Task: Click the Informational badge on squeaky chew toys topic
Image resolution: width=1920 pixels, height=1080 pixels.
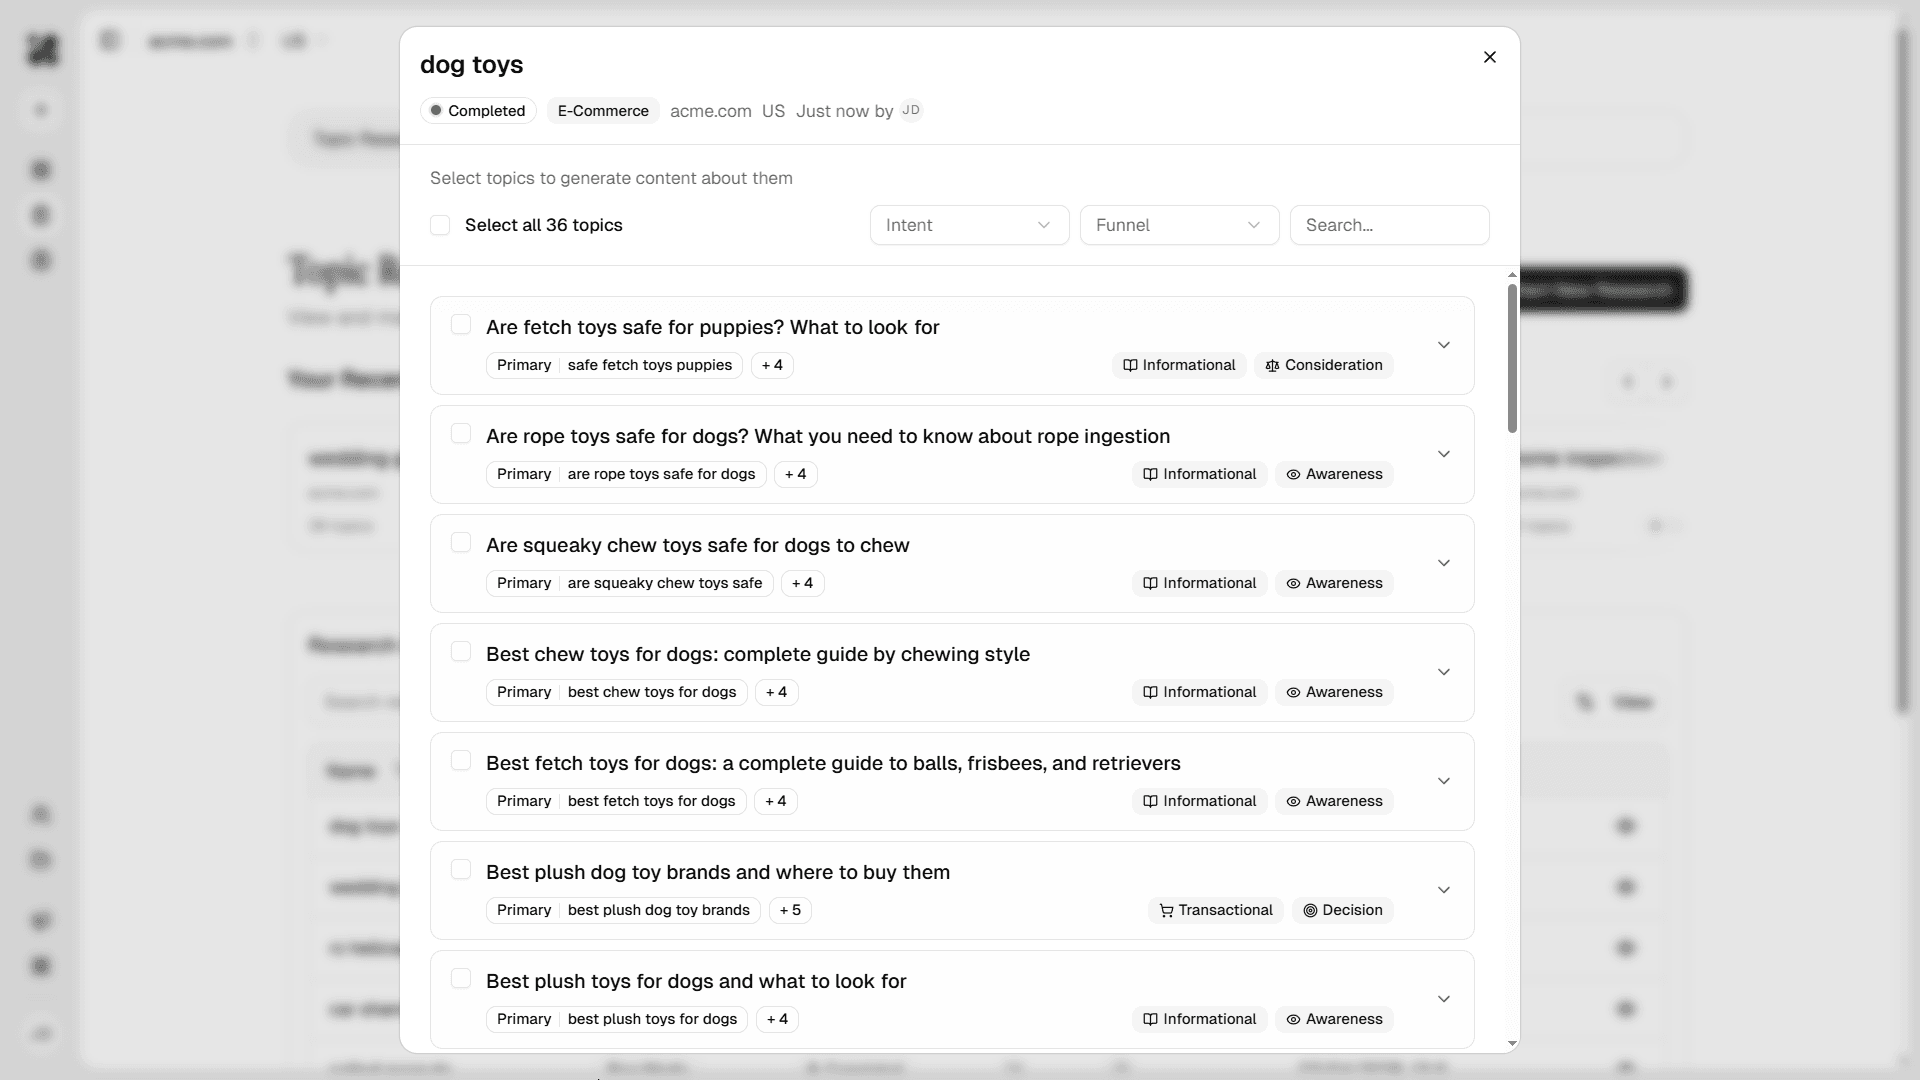Action: pos(1199,583)
